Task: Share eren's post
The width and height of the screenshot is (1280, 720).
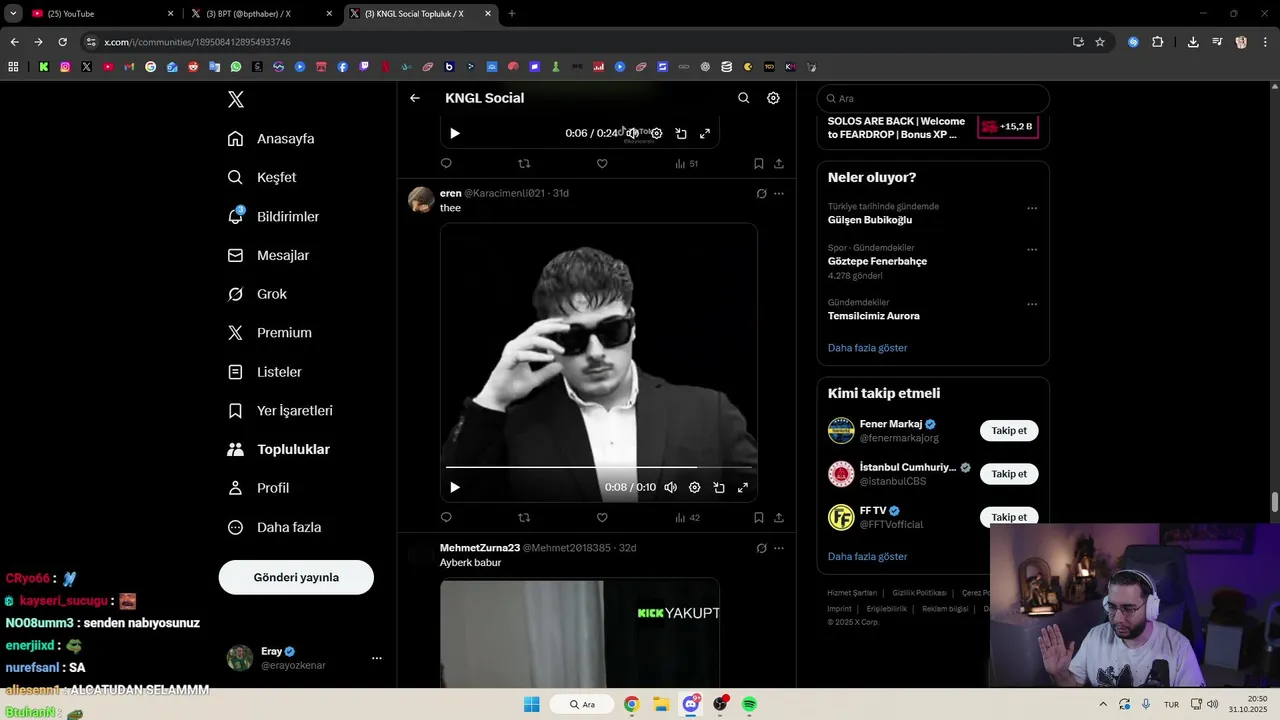Action: tap(779, 517)
